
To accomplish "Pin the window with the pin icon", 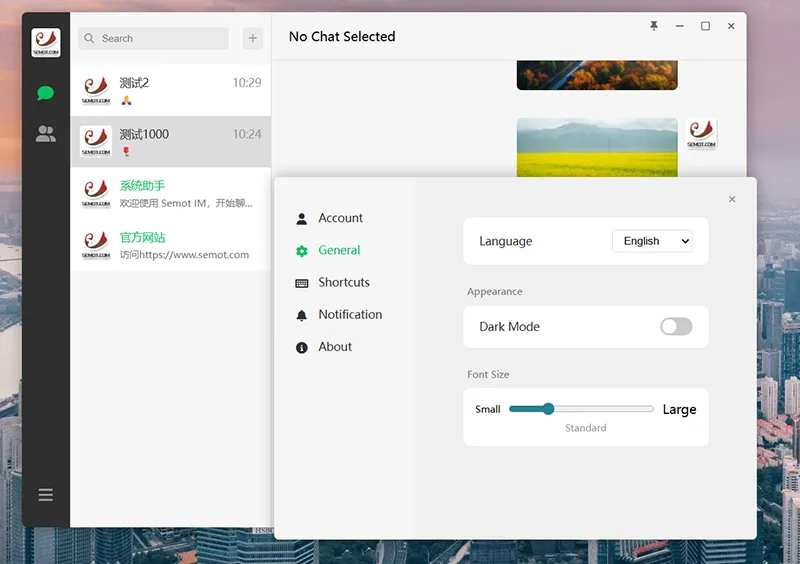I will click(654, 26).
